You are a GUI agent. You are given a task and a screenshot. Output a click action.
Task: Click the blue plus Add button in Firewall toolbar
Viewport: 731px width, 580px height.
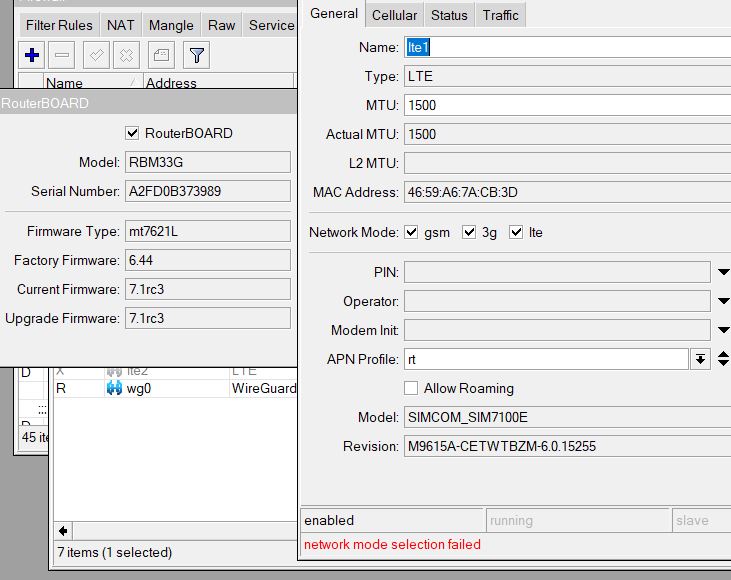(32, 55)
